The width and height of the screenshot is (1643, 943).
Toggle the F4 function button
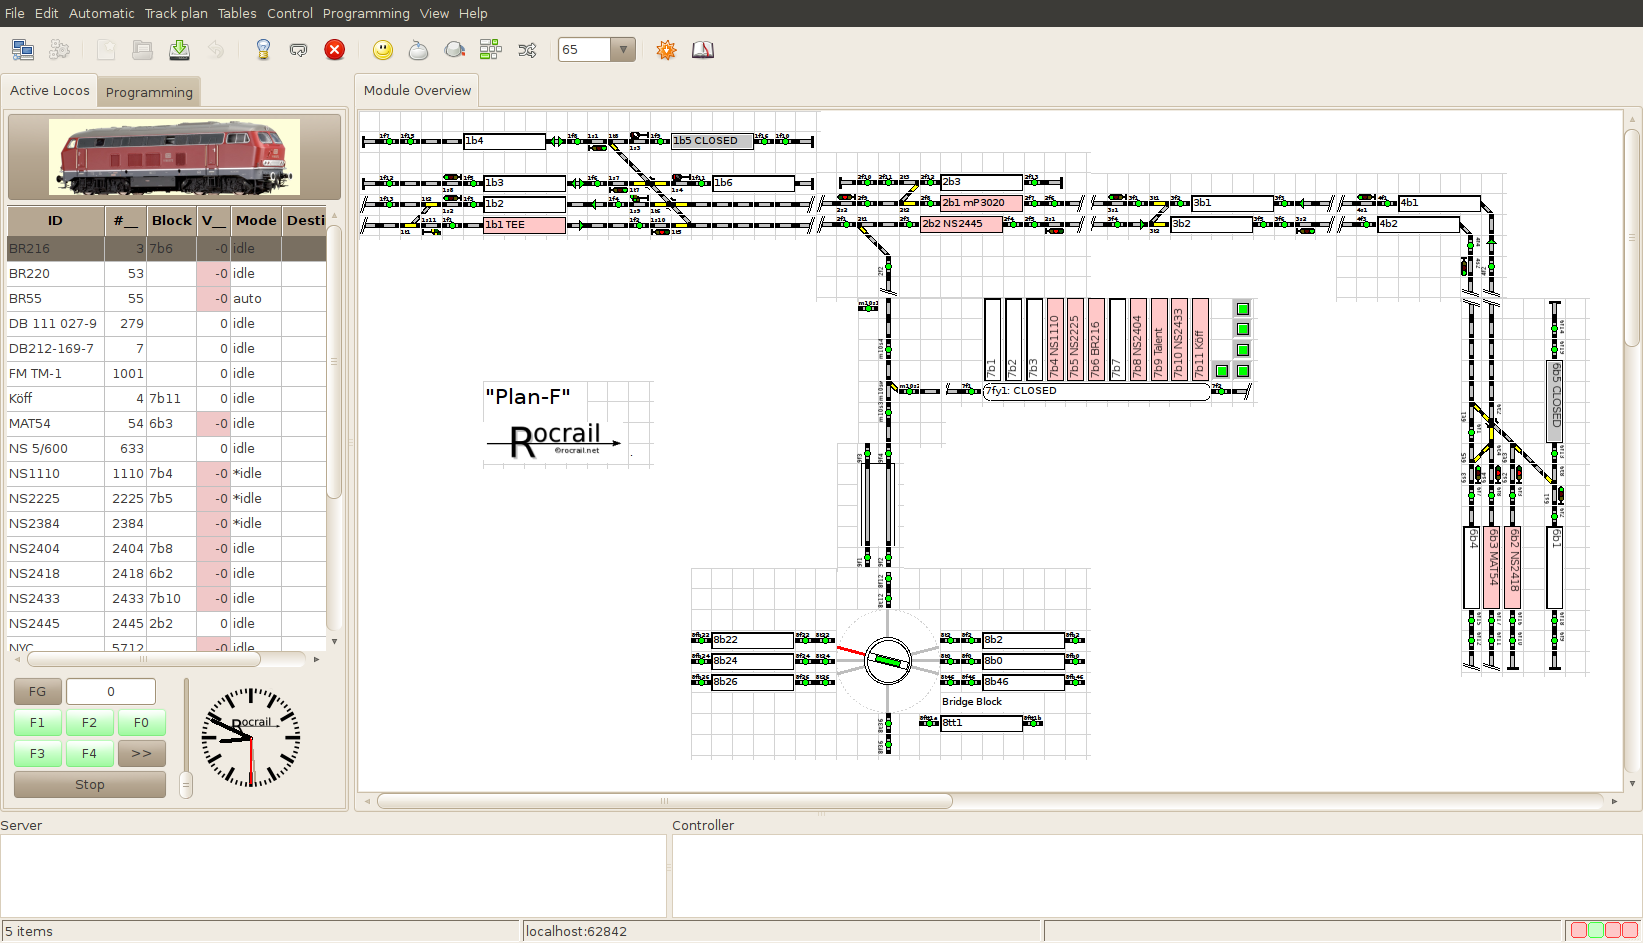[89, 754]
